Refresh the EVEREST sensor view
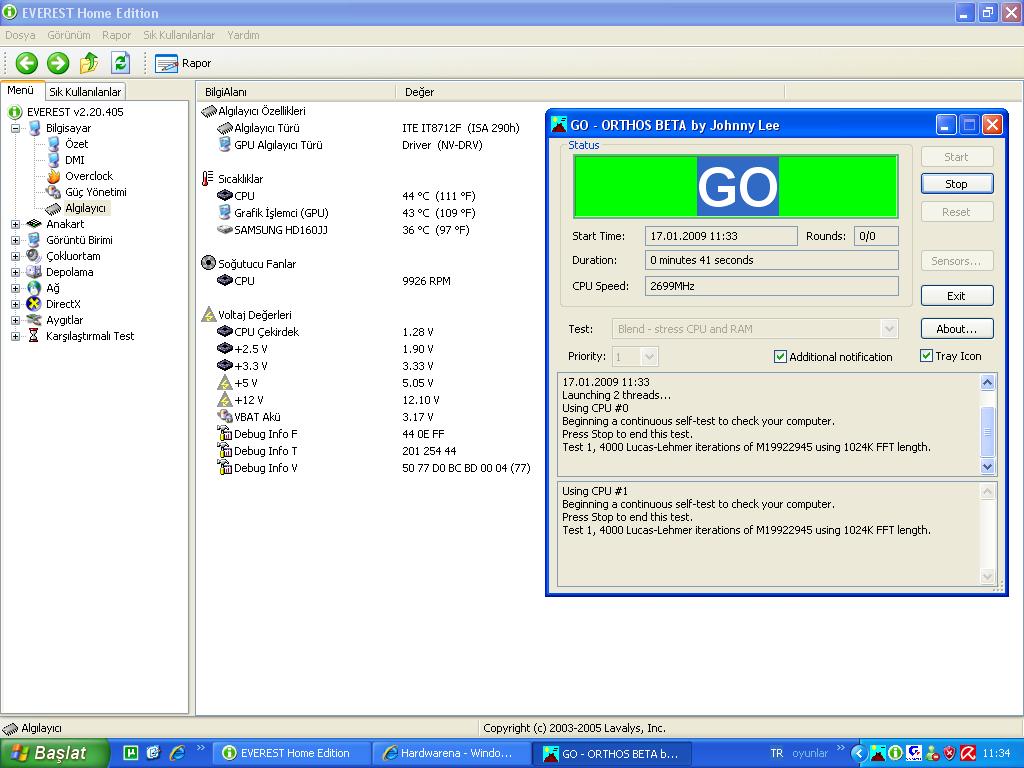 [121, 63]
